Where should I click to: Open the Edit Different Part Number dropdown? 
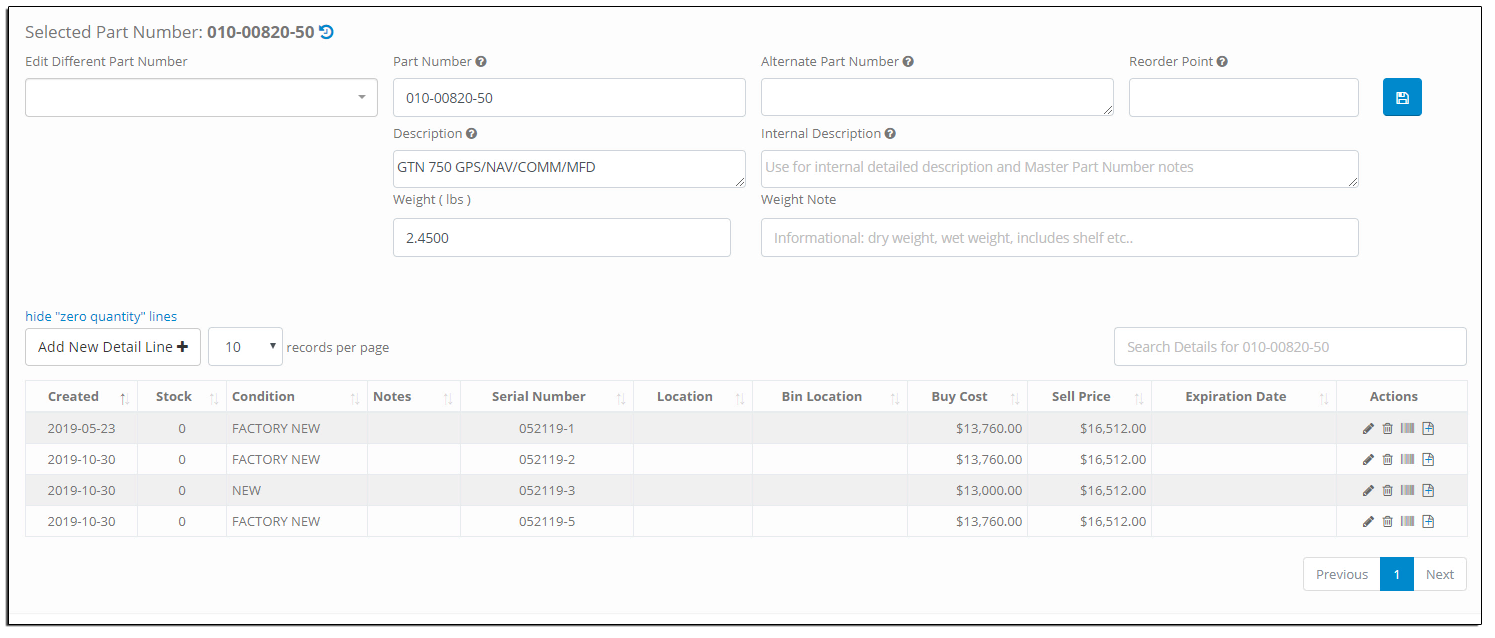tap(201, 97)
